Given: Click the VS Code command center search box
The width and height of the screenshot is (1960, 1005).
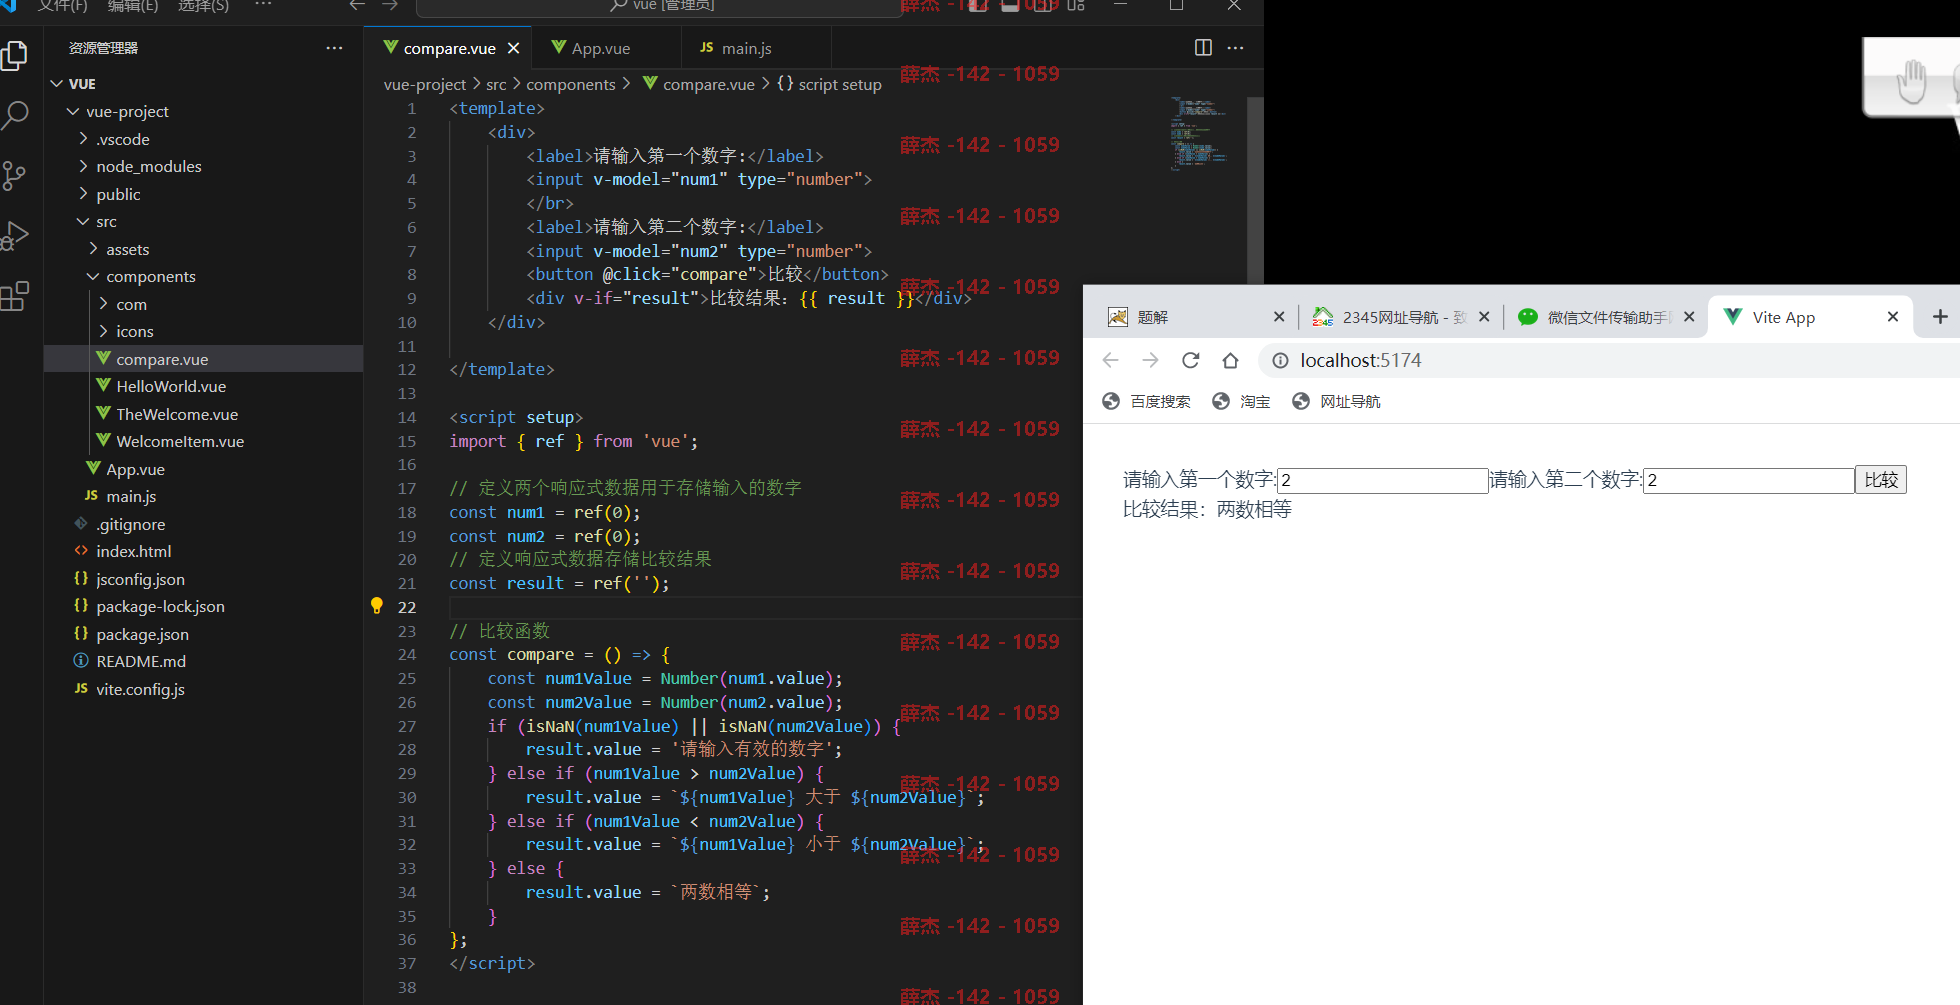Looking at the screenshot, I should (x=659, y=7).
